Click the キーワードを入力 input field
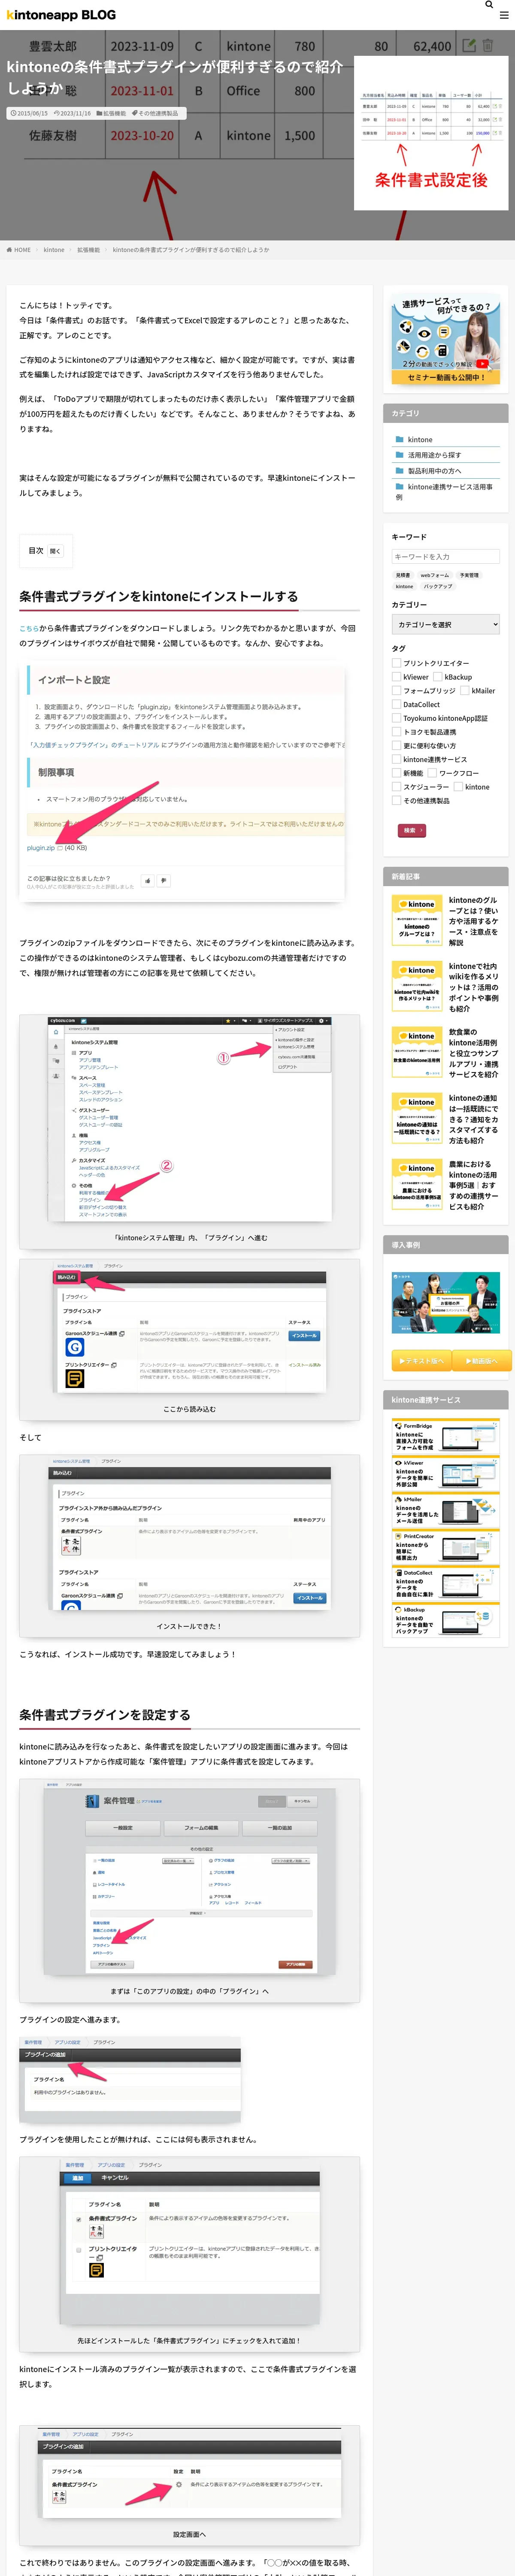Image resolution: width=515 pixels, height=2576 pixels. point(445,557)
